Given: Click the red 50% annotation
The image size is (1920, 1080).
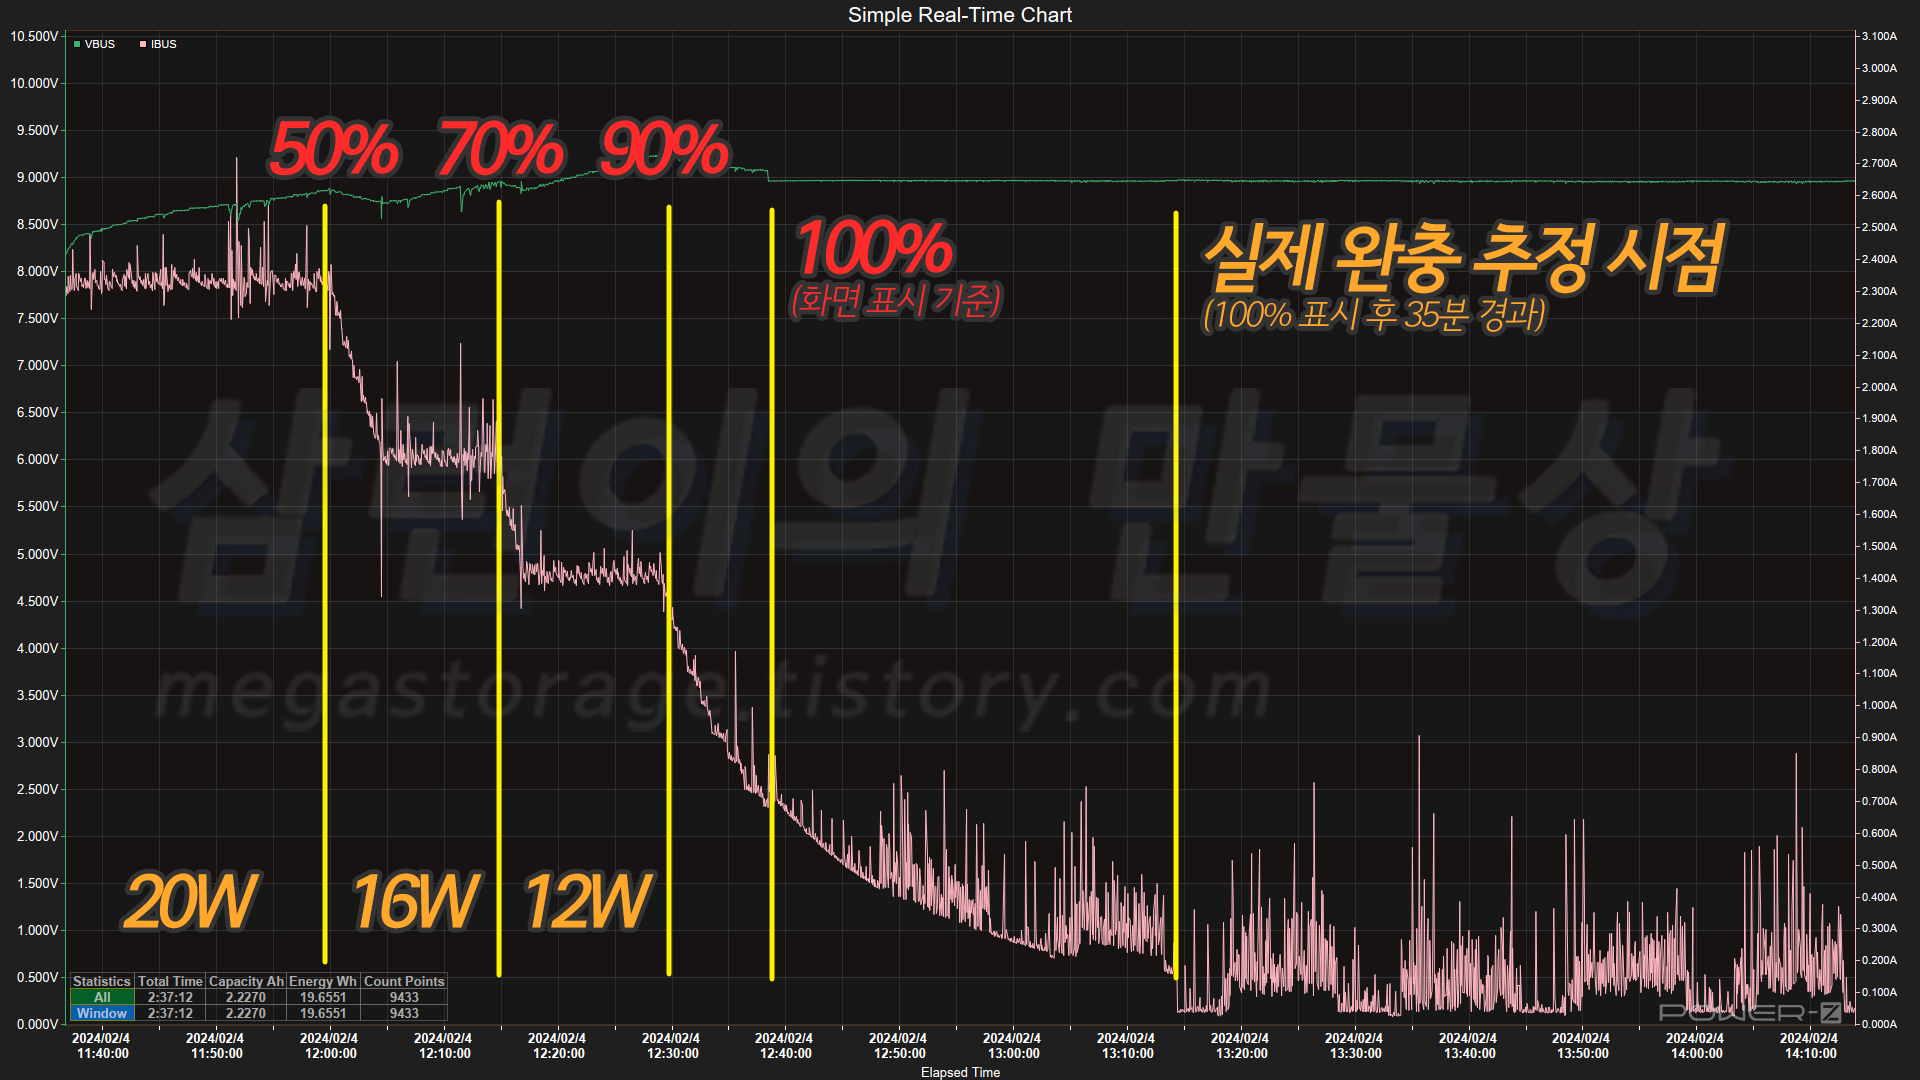Looking at the screenshot, I should click(334, 150).
